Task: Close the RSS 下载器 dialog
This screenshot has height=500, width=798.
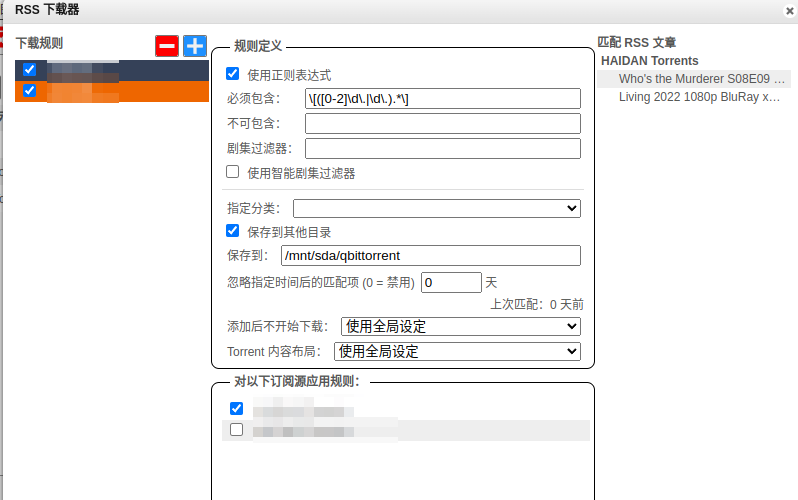Action: (x=790, y=10)
